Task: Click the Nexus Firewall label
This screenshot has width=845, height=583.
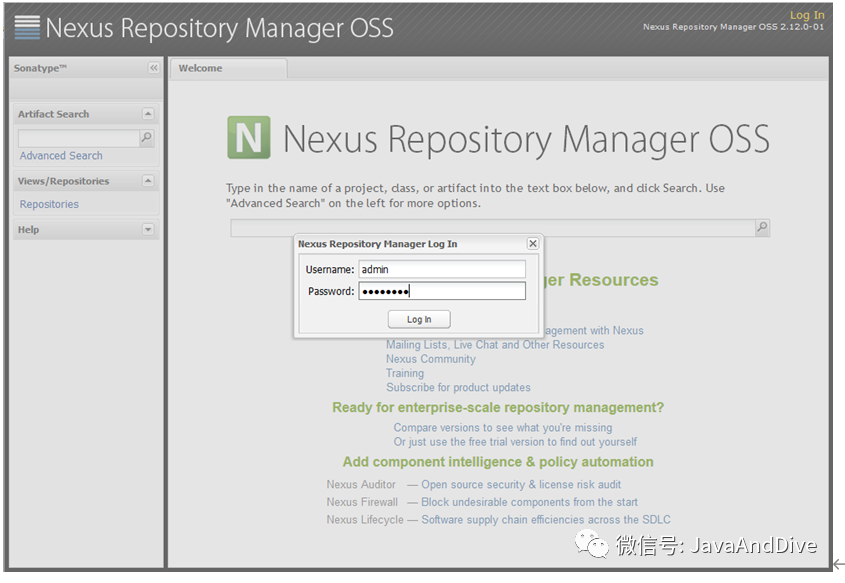Action: click(362, 502)
